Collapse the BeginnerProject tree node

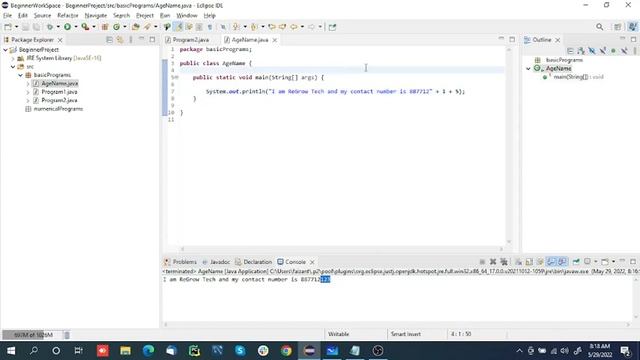point(5,50)
